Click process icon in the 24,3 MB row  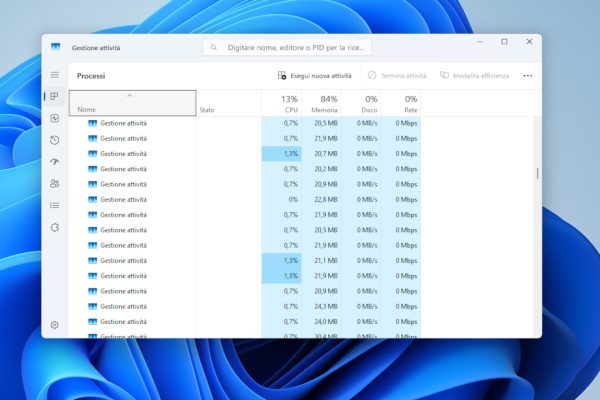(x=93, y=306)
